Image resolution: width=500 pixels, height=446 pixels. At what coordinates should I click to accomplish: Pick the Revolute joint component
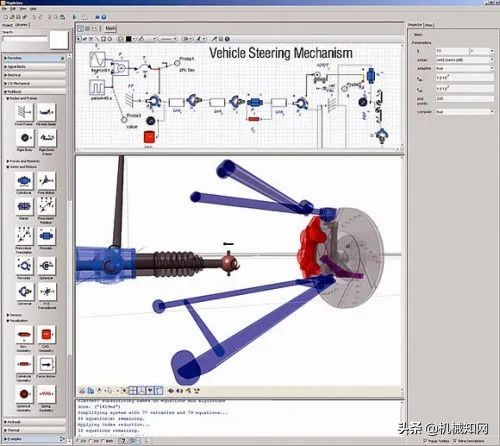tap(24, 266)
